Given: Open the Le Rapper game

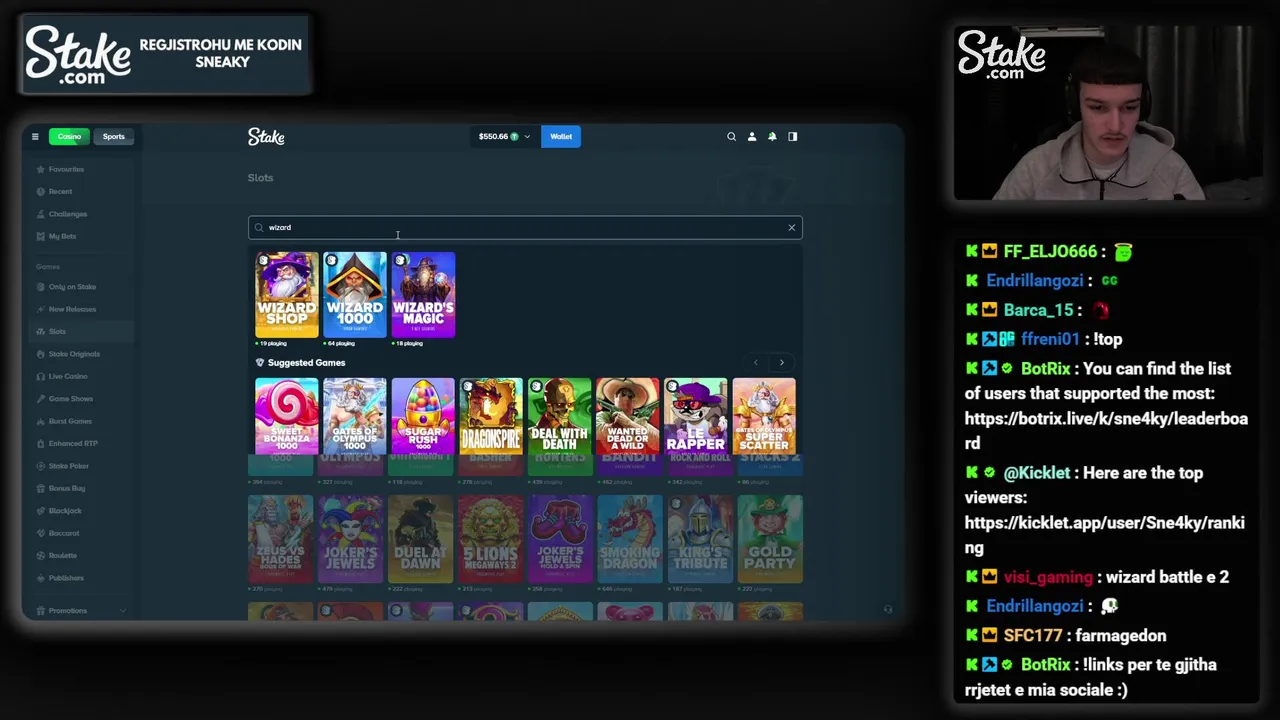Looking at the screenshot, I should point(695,415).
